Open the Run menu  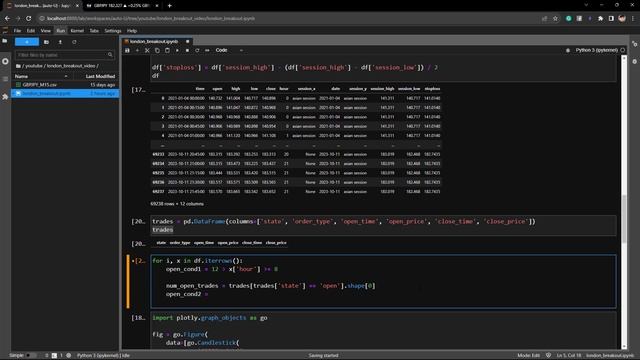click(60, 31)
